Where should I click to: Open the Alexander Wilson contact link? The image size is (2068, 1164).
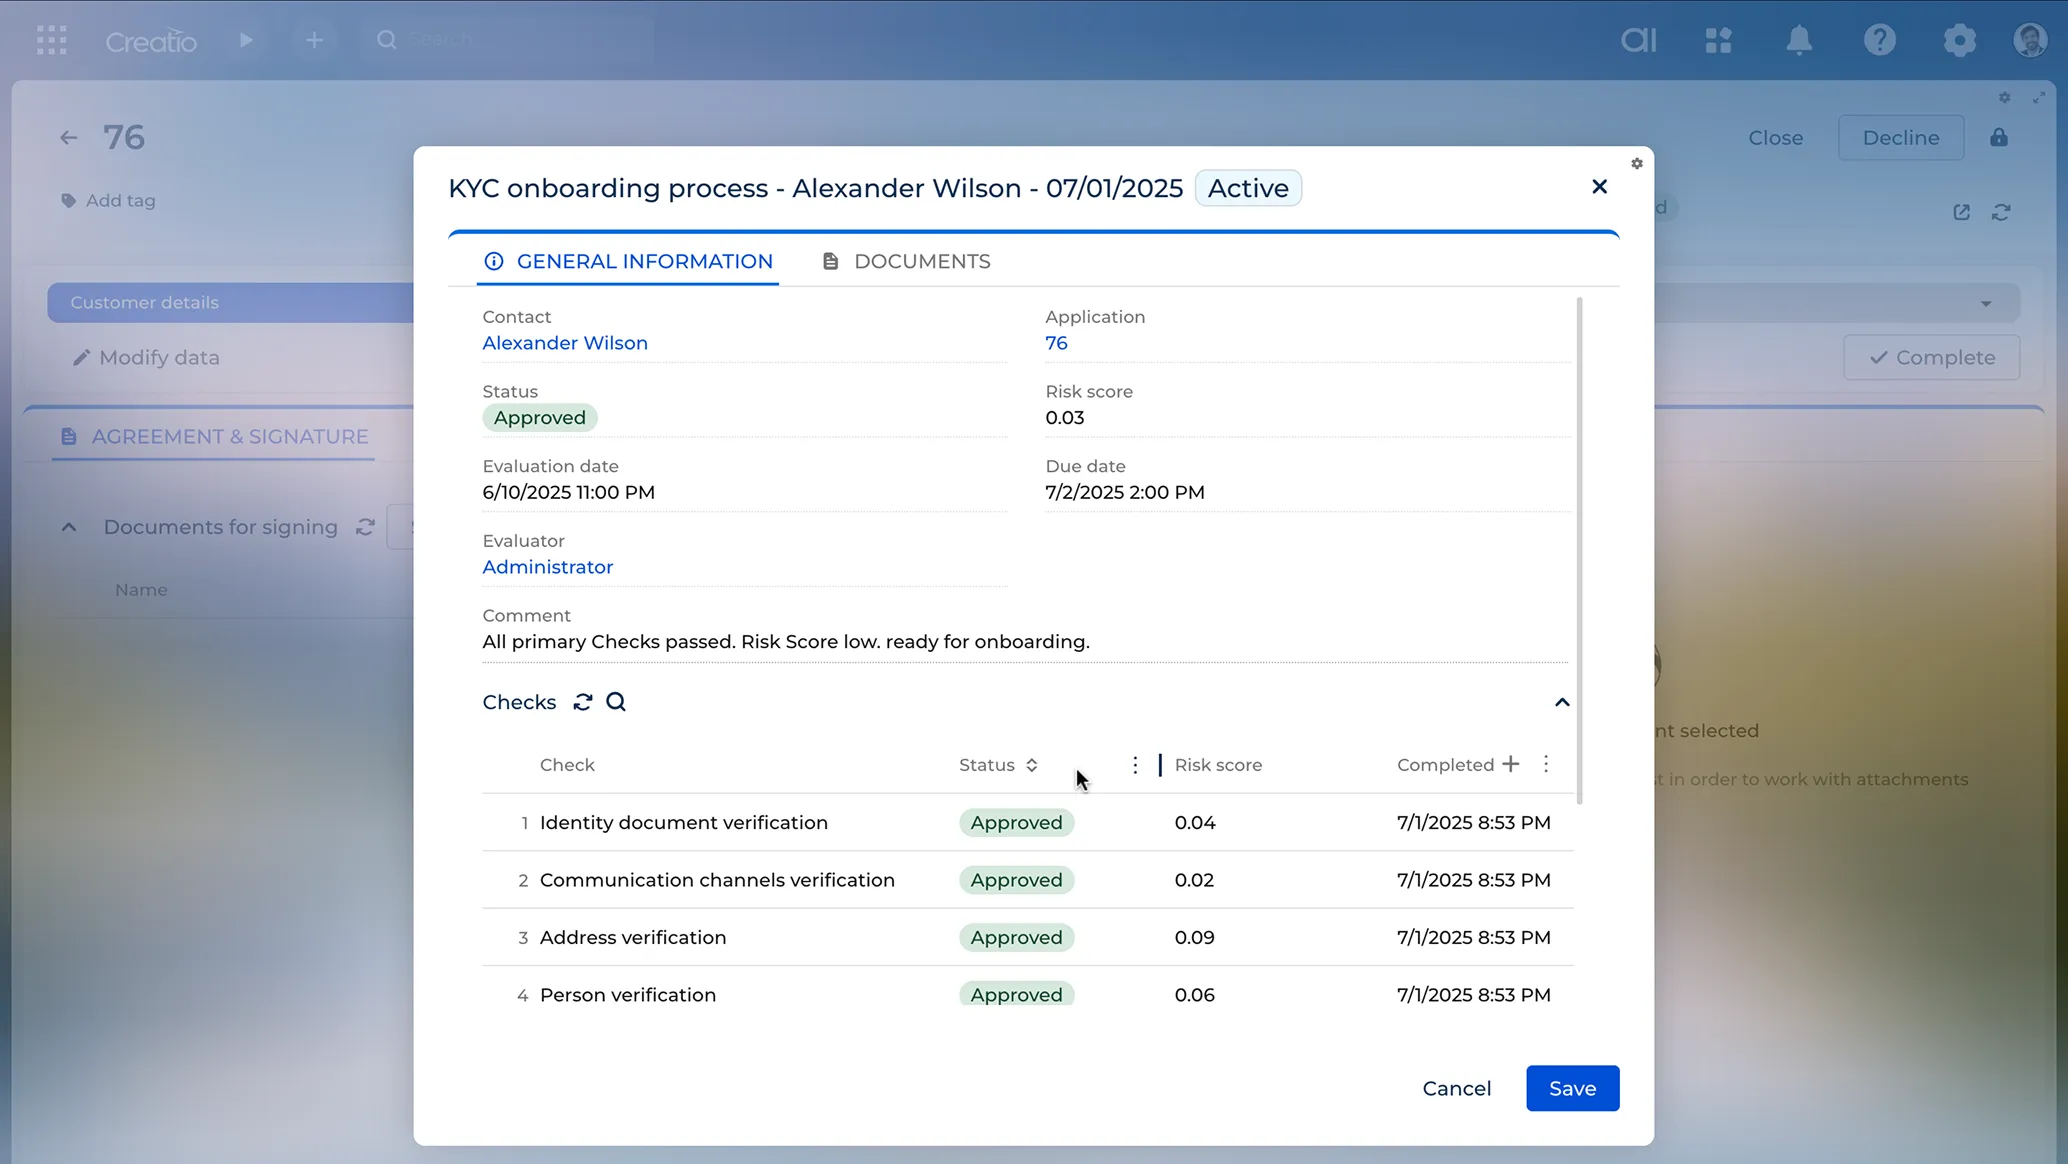[564, 342]
